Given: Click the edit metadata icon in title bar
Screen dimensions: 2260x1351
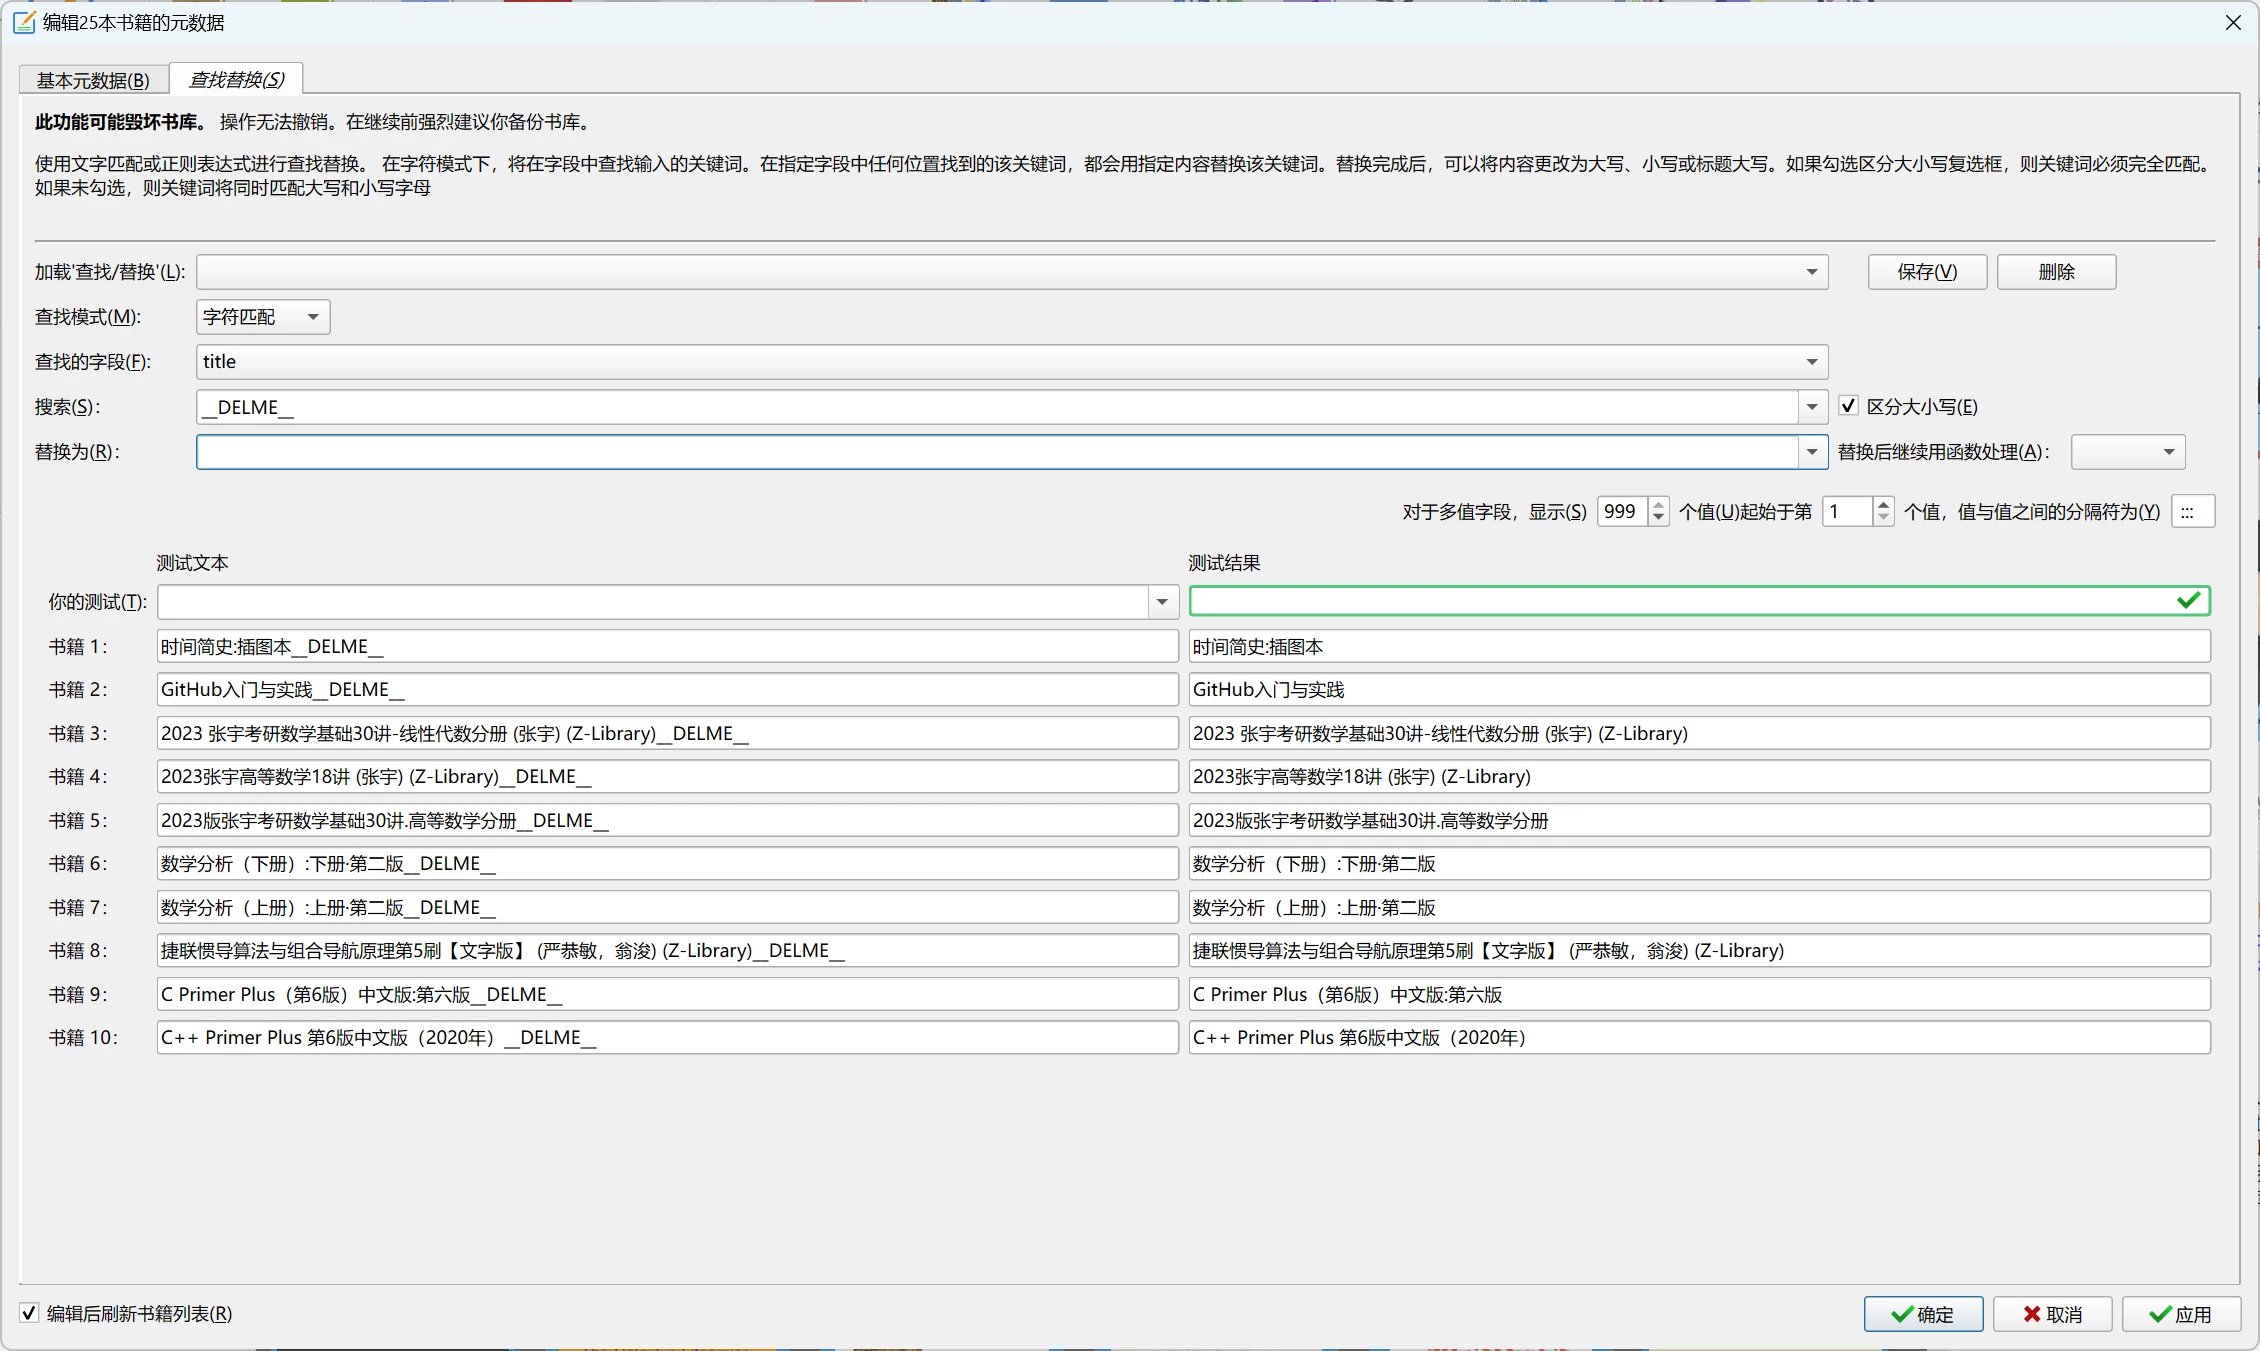Looking at the screenshot, I should point(24,22).
